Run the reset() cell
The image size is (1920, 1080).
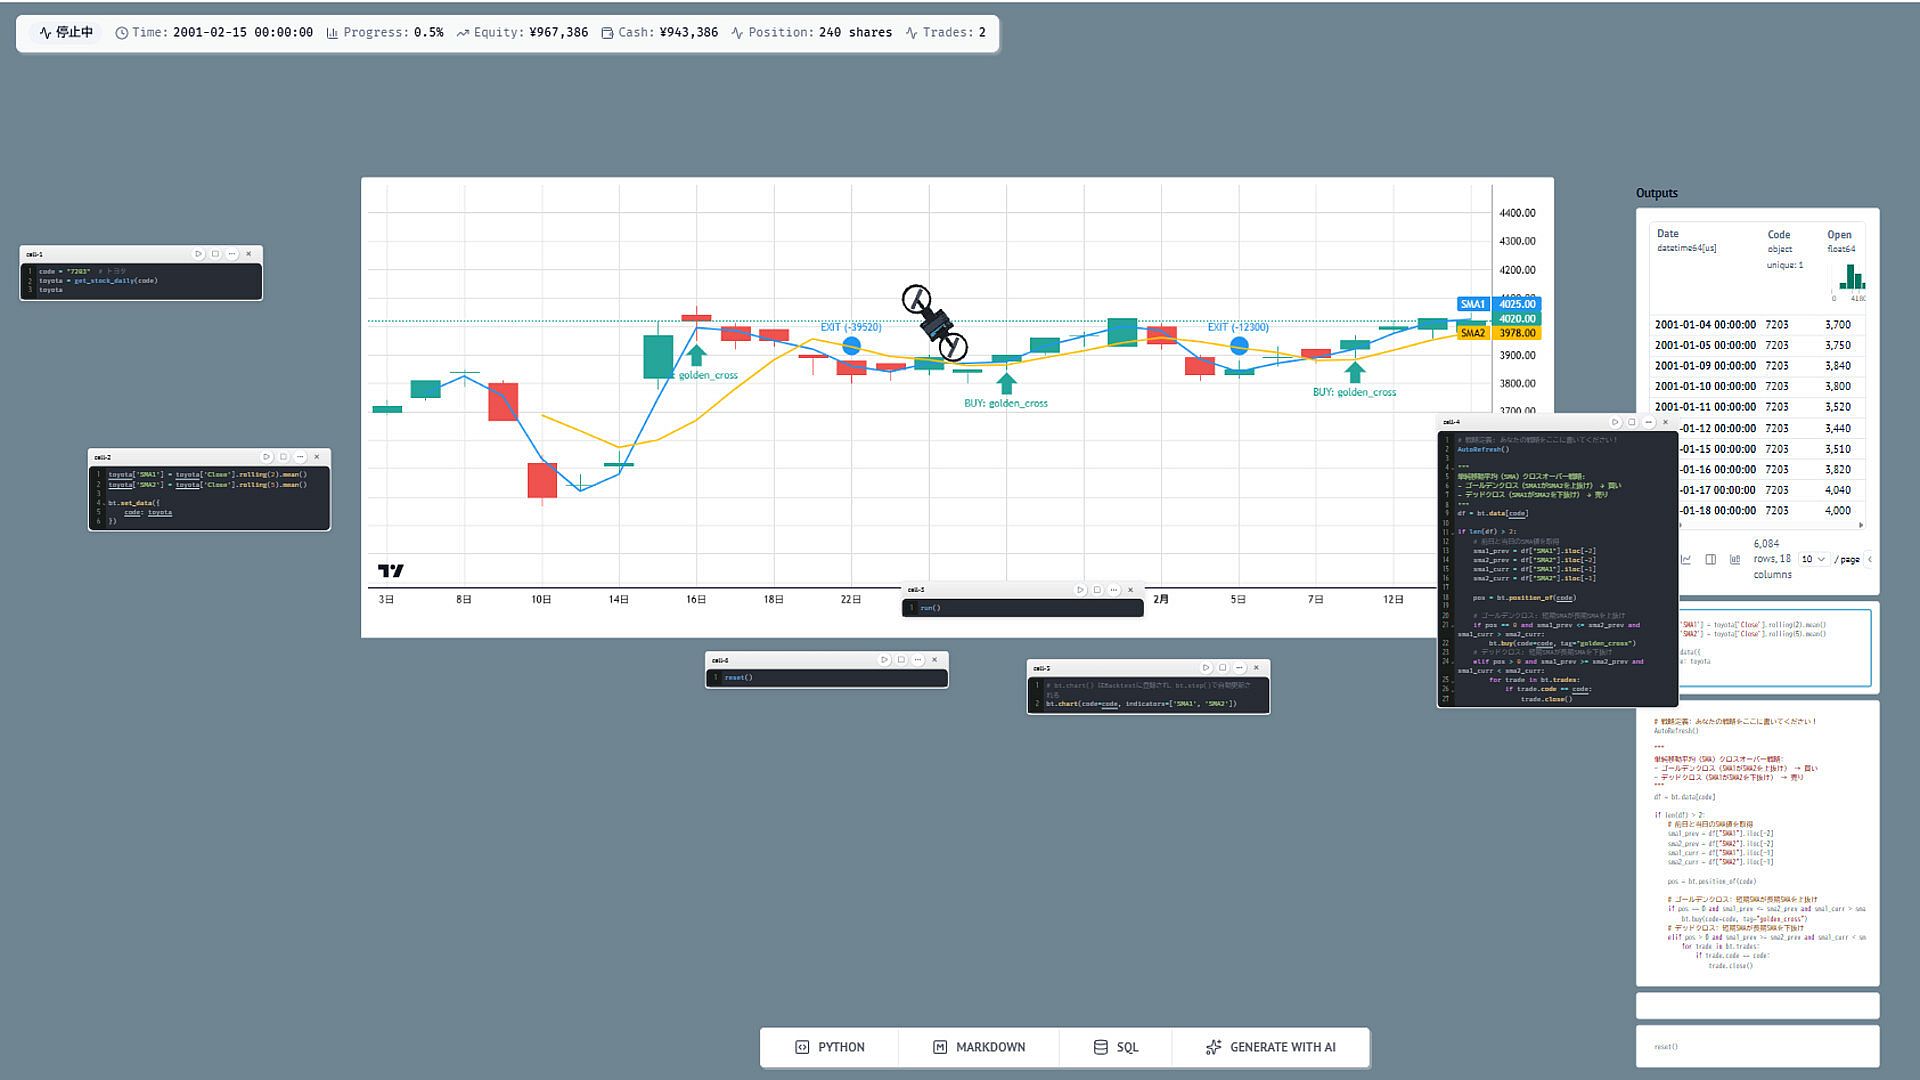pyautogui.click(x=884, y=660)
